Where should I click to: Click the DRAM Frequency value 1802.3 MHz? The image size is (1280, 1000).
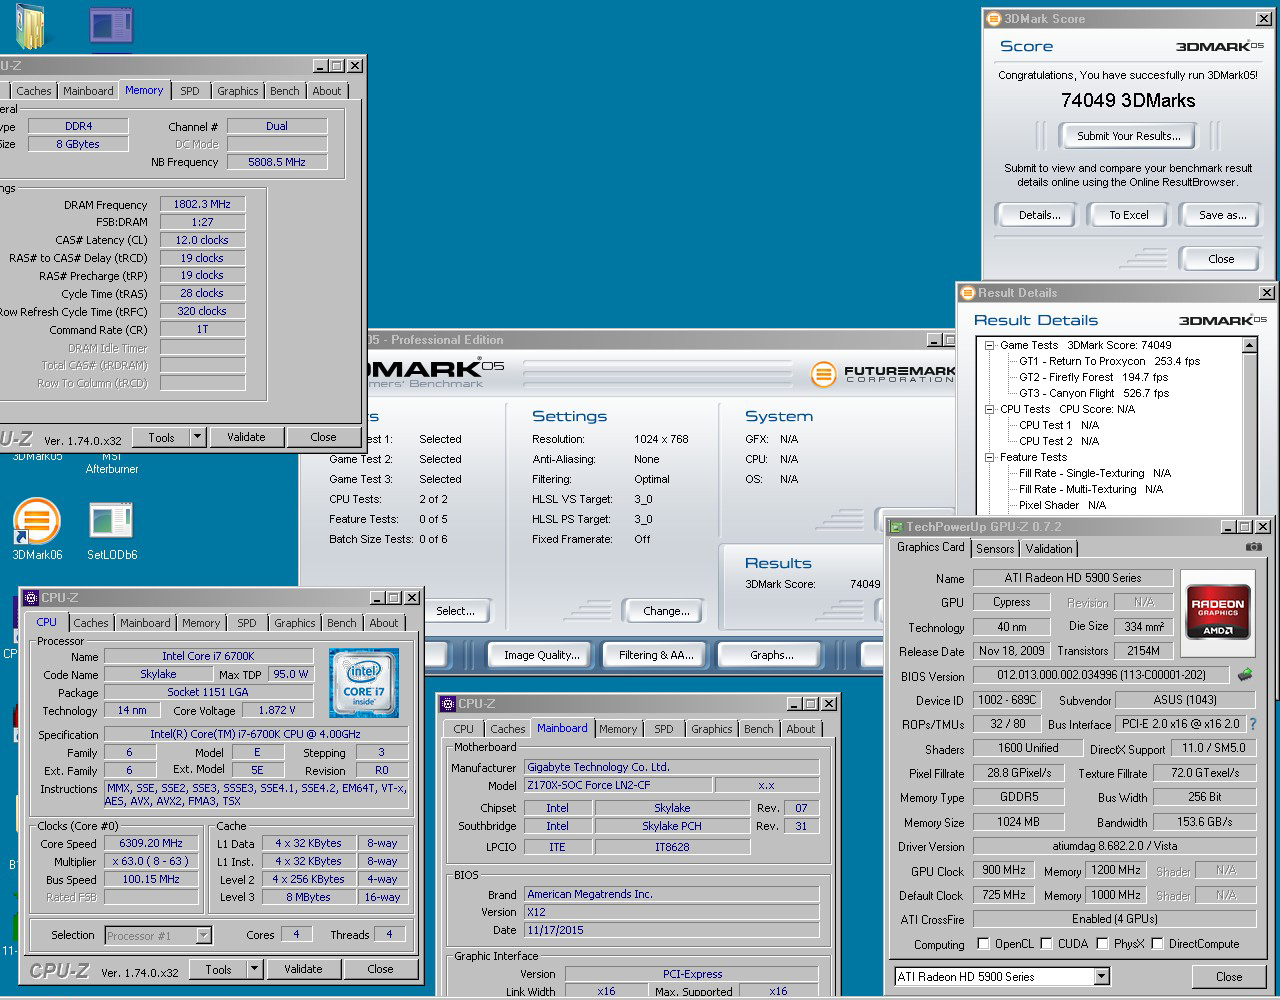click(202, 204)
